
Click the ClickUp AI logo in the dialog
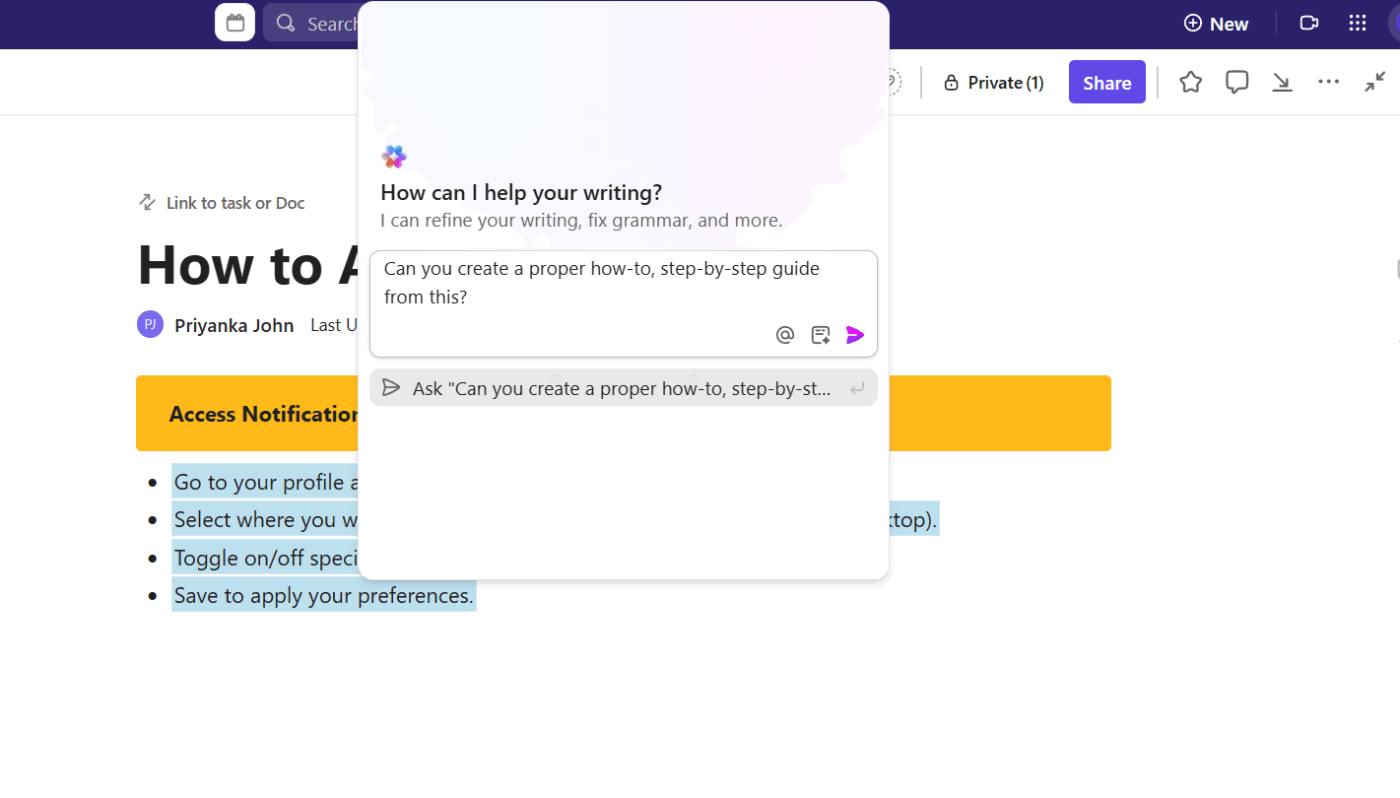[x=393, y=156]
